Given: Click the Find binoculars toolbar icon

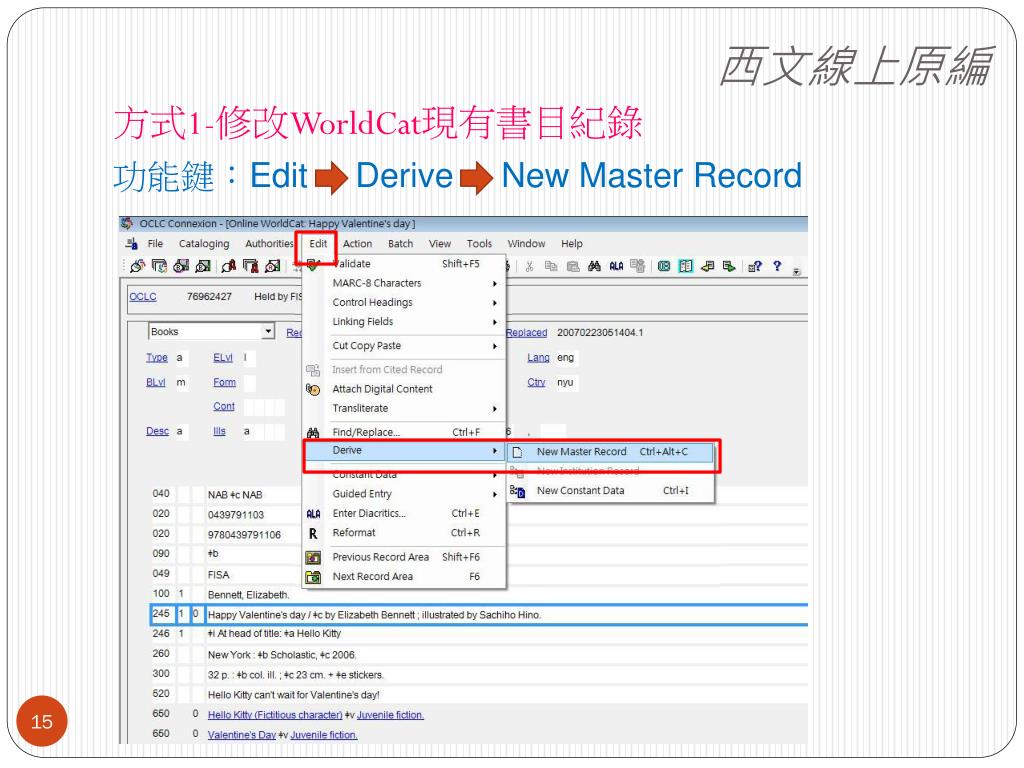Looking at the screenshot, I should (594, 266).
